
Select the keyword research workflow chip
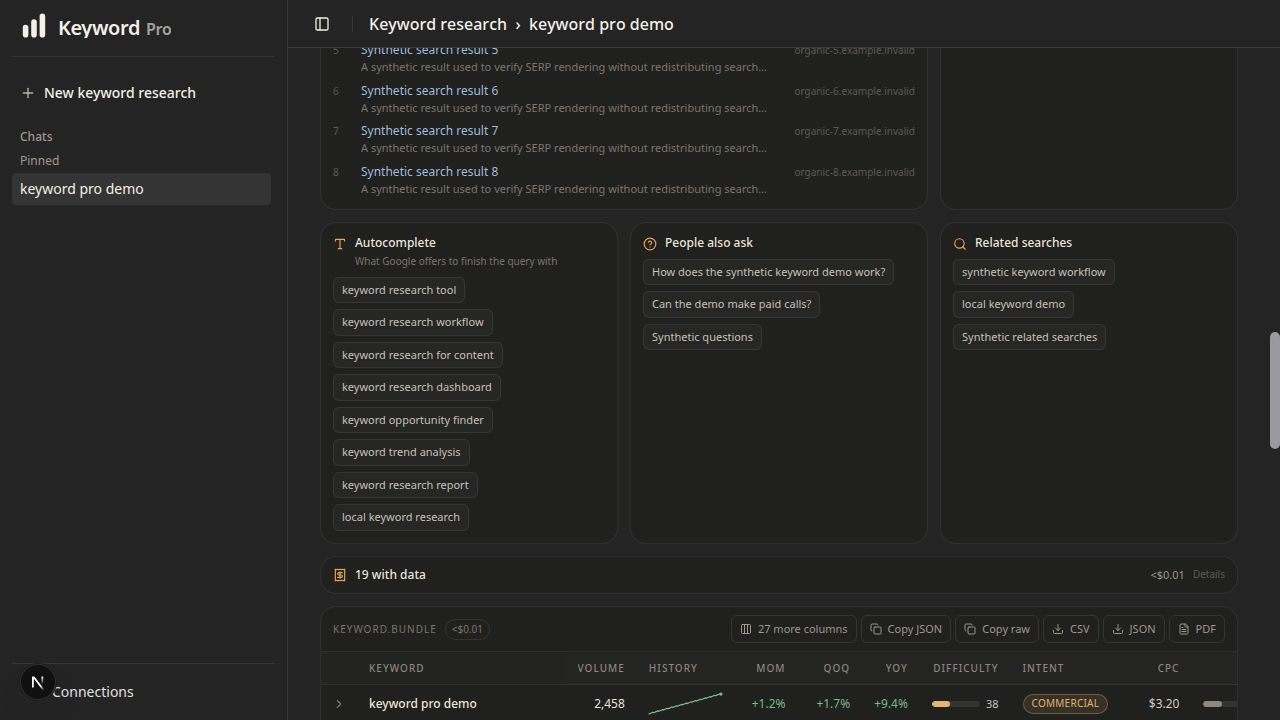tap(413, 322)
